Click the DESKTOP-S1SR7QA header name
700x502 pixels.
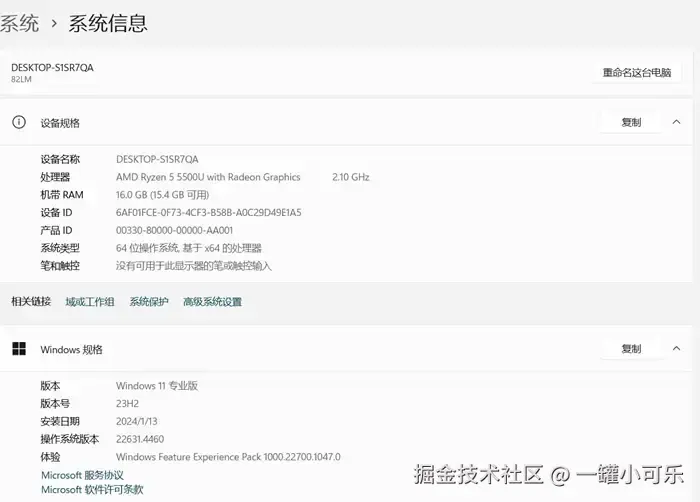point(52,67)
